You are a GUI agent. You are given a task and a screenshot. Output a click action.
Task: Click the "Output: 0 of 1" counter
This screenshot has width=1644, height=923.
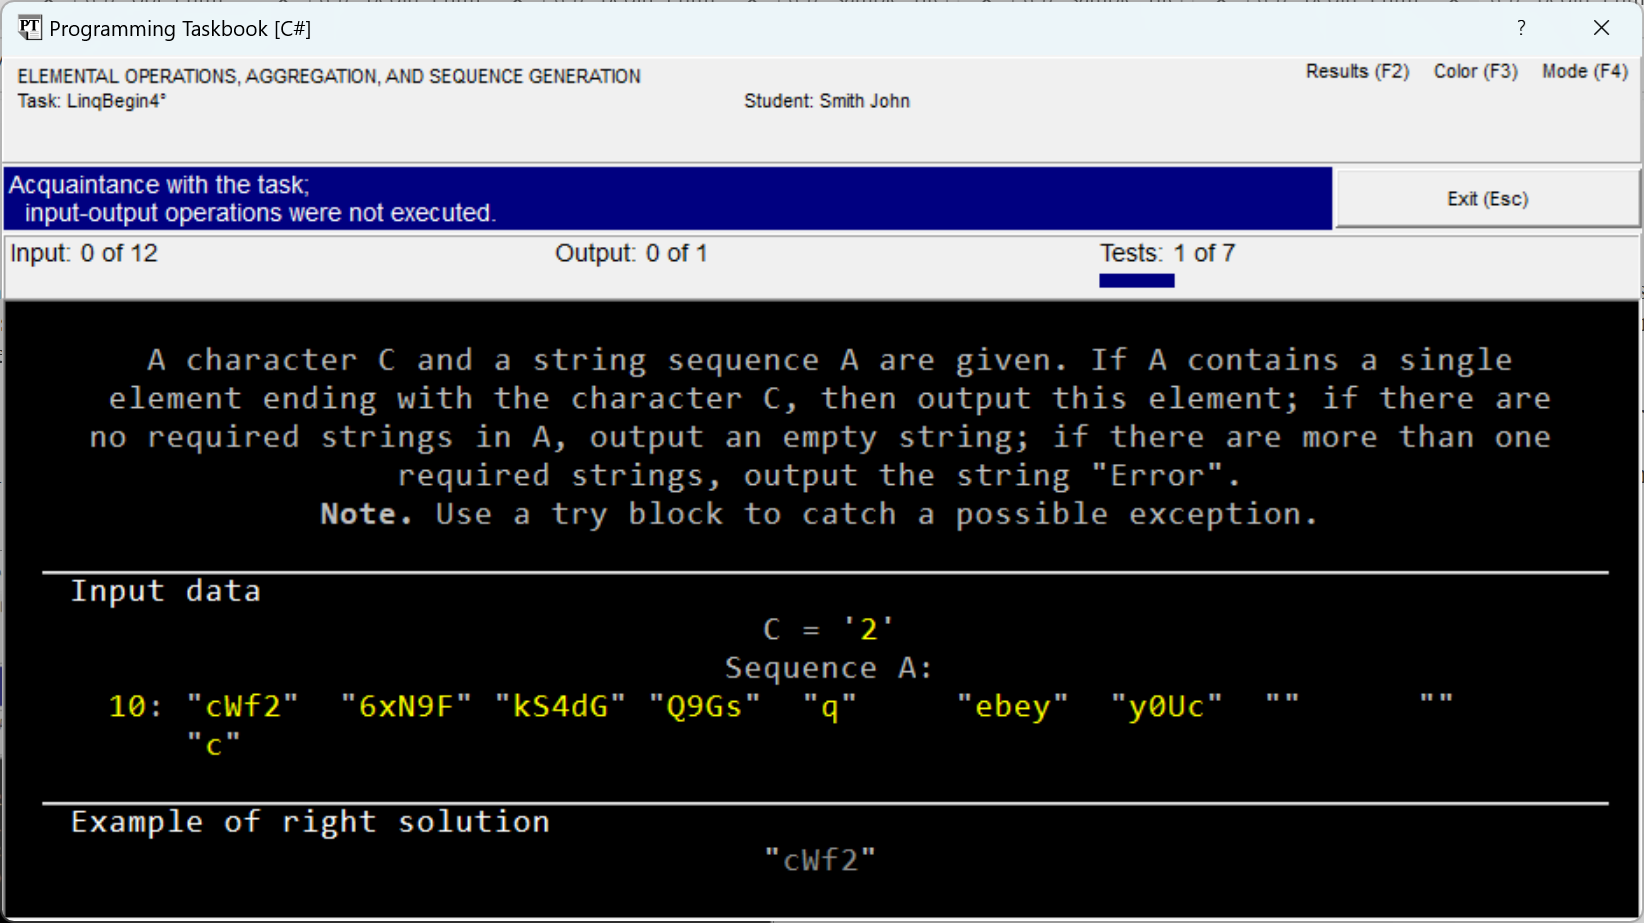pos(631,254)
